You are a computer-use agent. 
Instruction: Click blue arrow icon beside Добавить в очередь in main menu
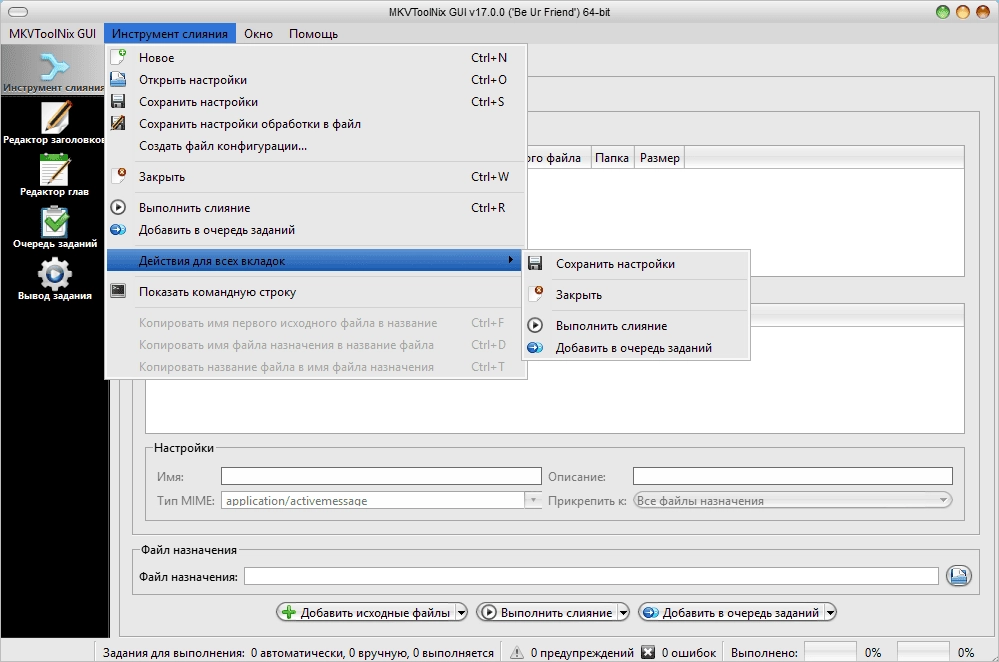pyautogui.click(x=119, y=229)
